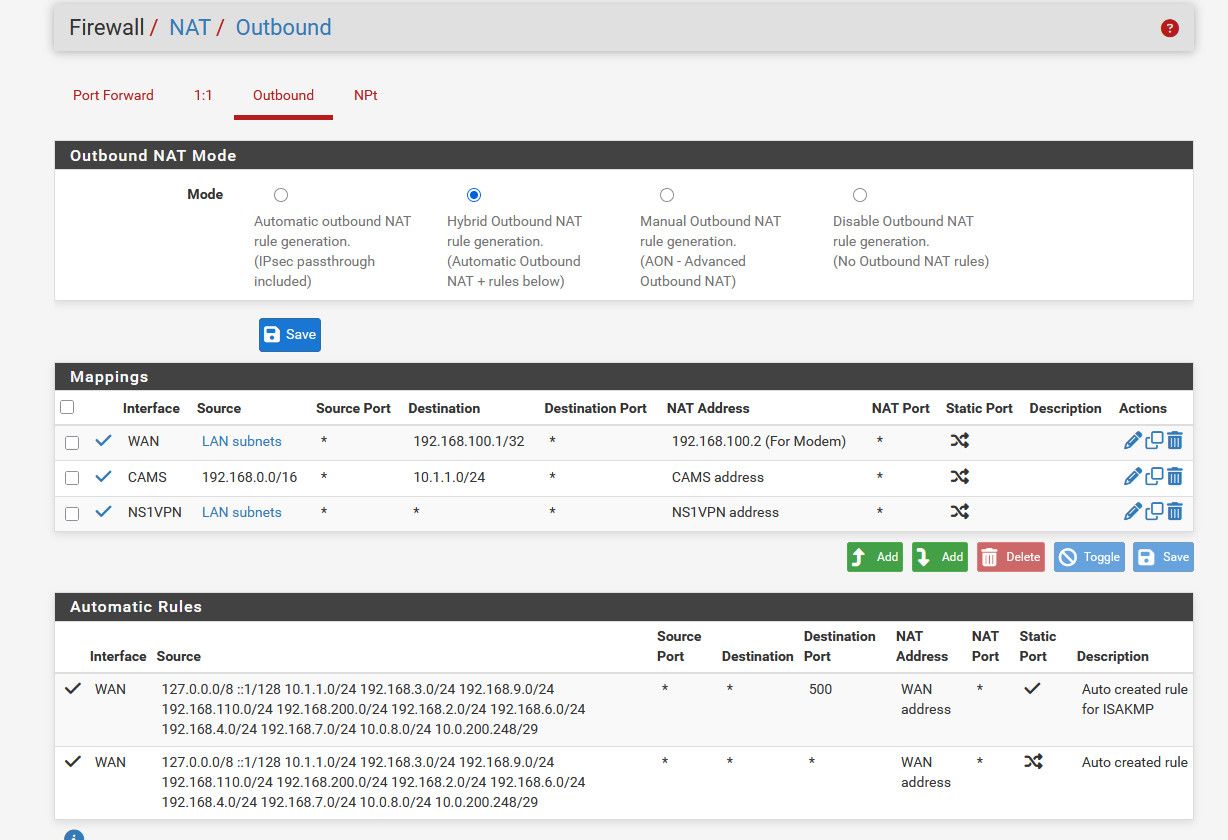Viewport: 1228px width, 840px height.
Task: Check the CAMS mapping row checkbox
Action: click(x=72, y=478)
